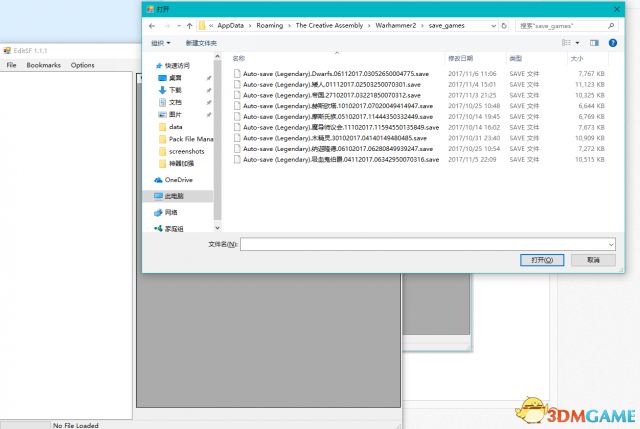This screenshot has width=640, height=429.
Task: Open the data folder in sidebar
Action: 176,127
